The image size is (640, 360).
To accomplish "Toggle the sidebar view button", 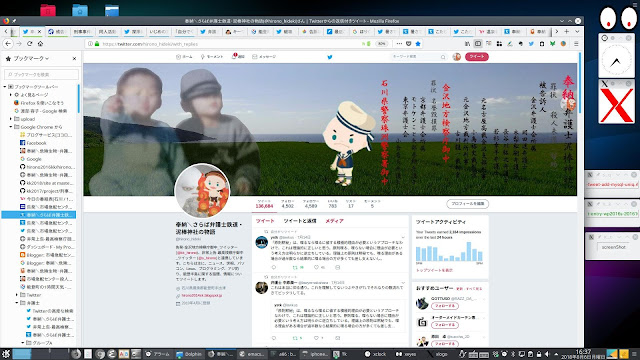I will coord(478,44).
